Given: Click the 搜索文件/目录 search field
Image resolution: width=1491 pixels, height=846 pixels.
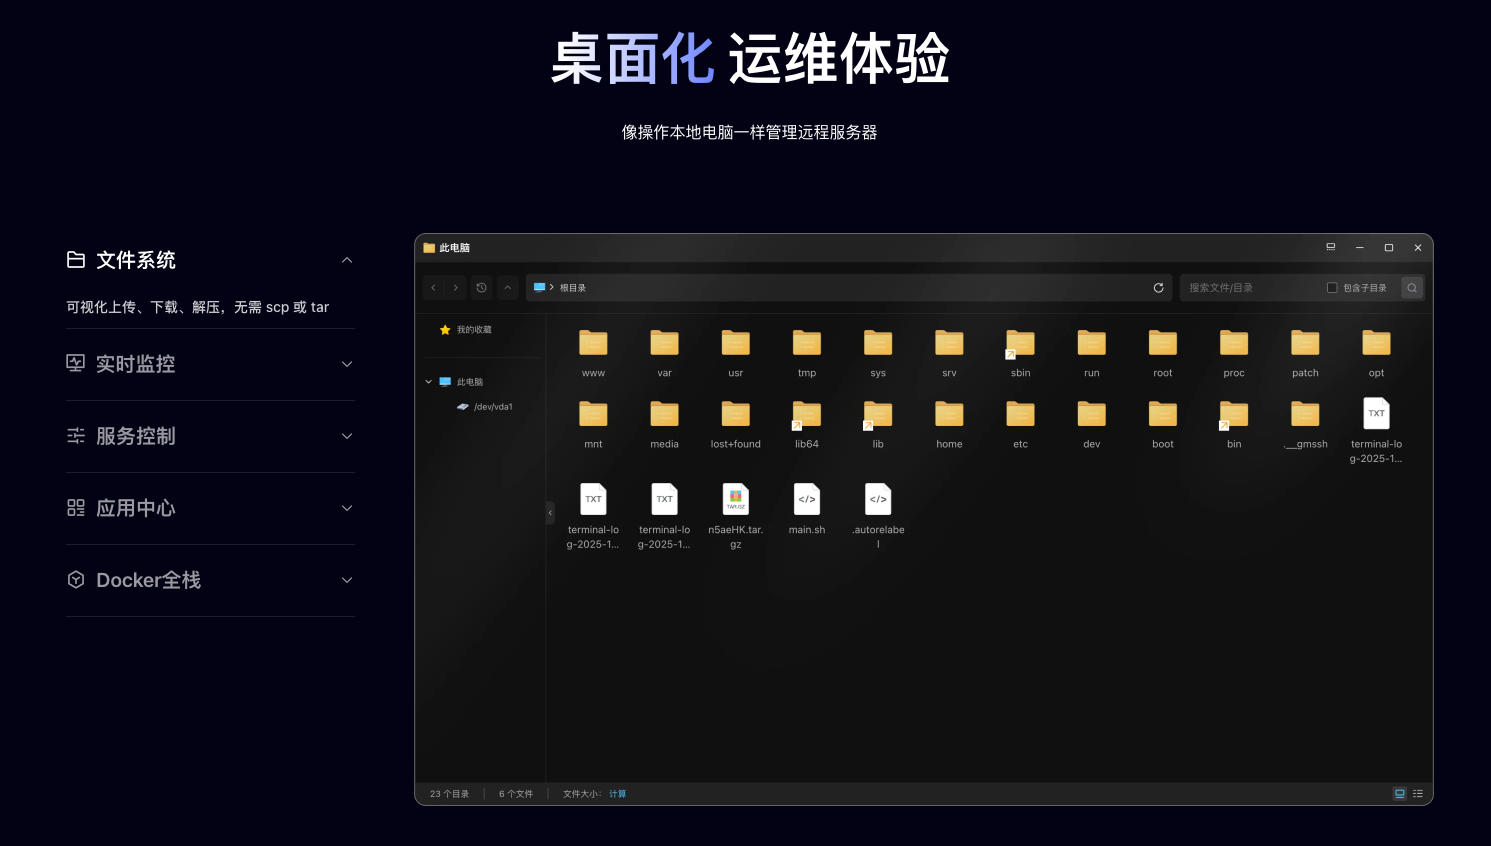Looking at the screenshot, I should [x=1250, y=288].
